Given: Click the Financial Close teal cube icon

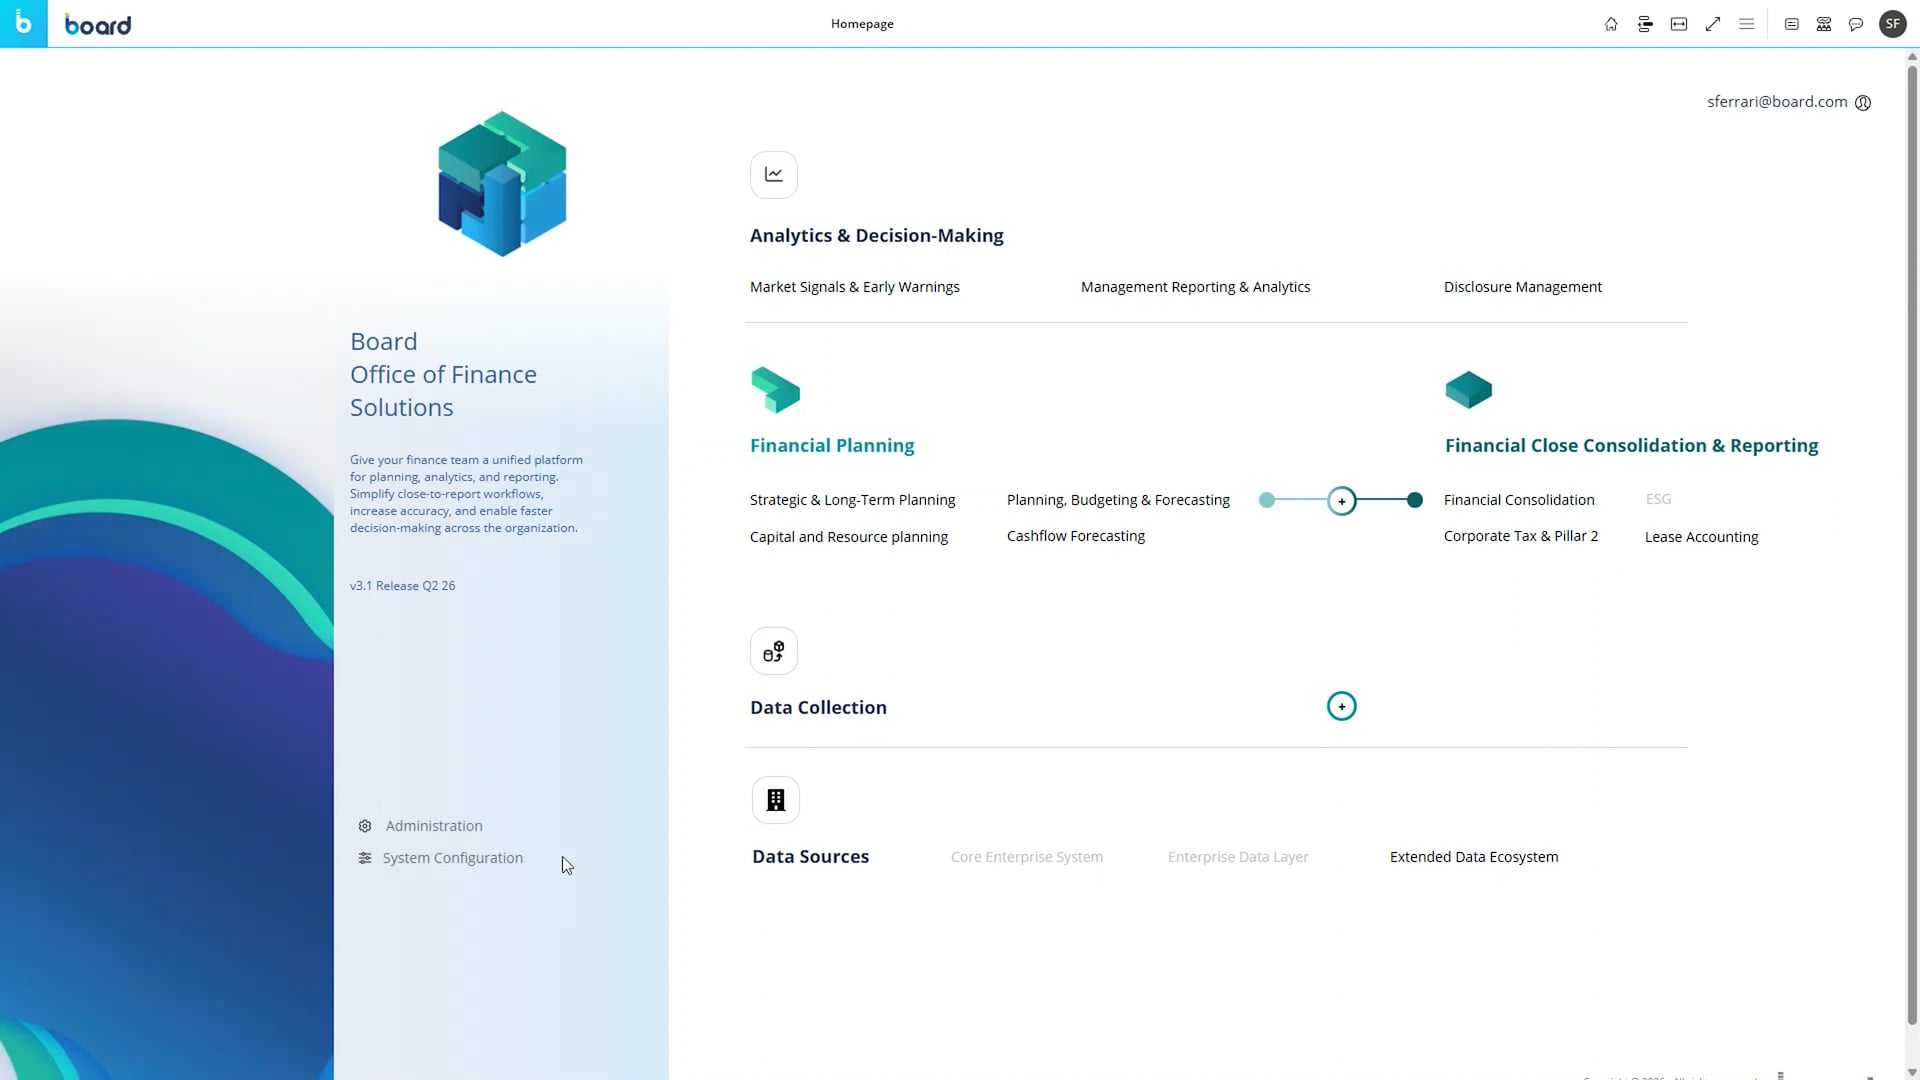Looking at the screenshot, I should 1469,390.
